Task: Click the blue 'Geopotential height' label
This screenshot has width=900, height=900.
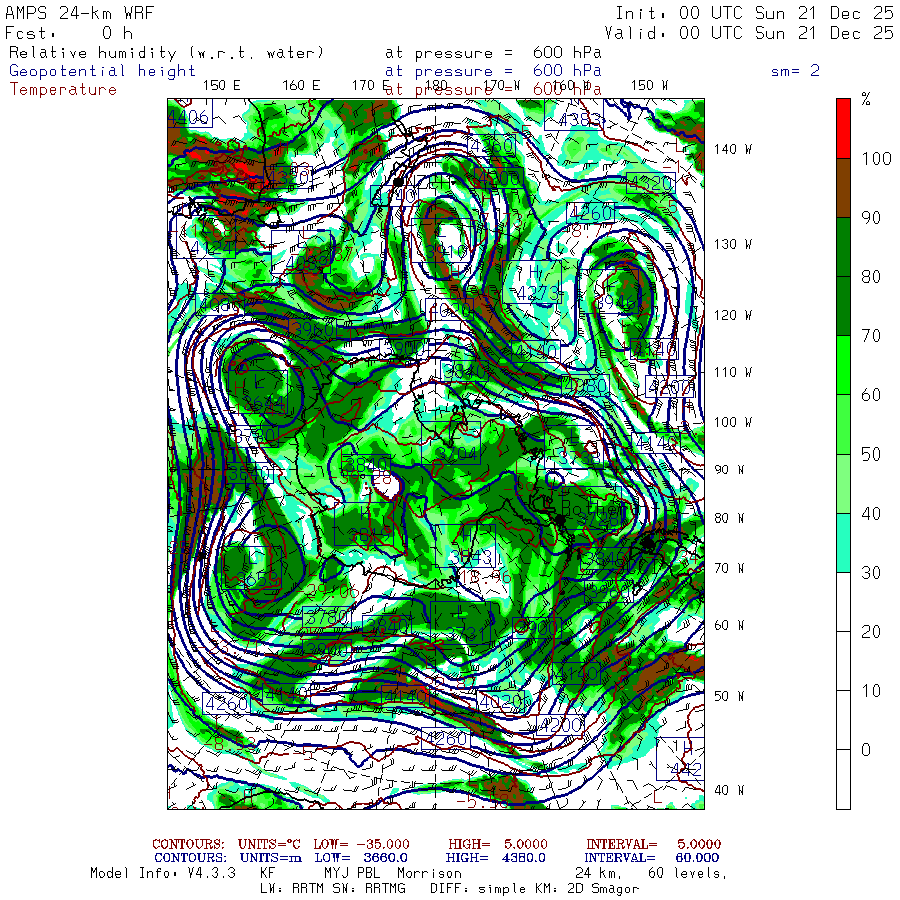Action: click(102, 71)
